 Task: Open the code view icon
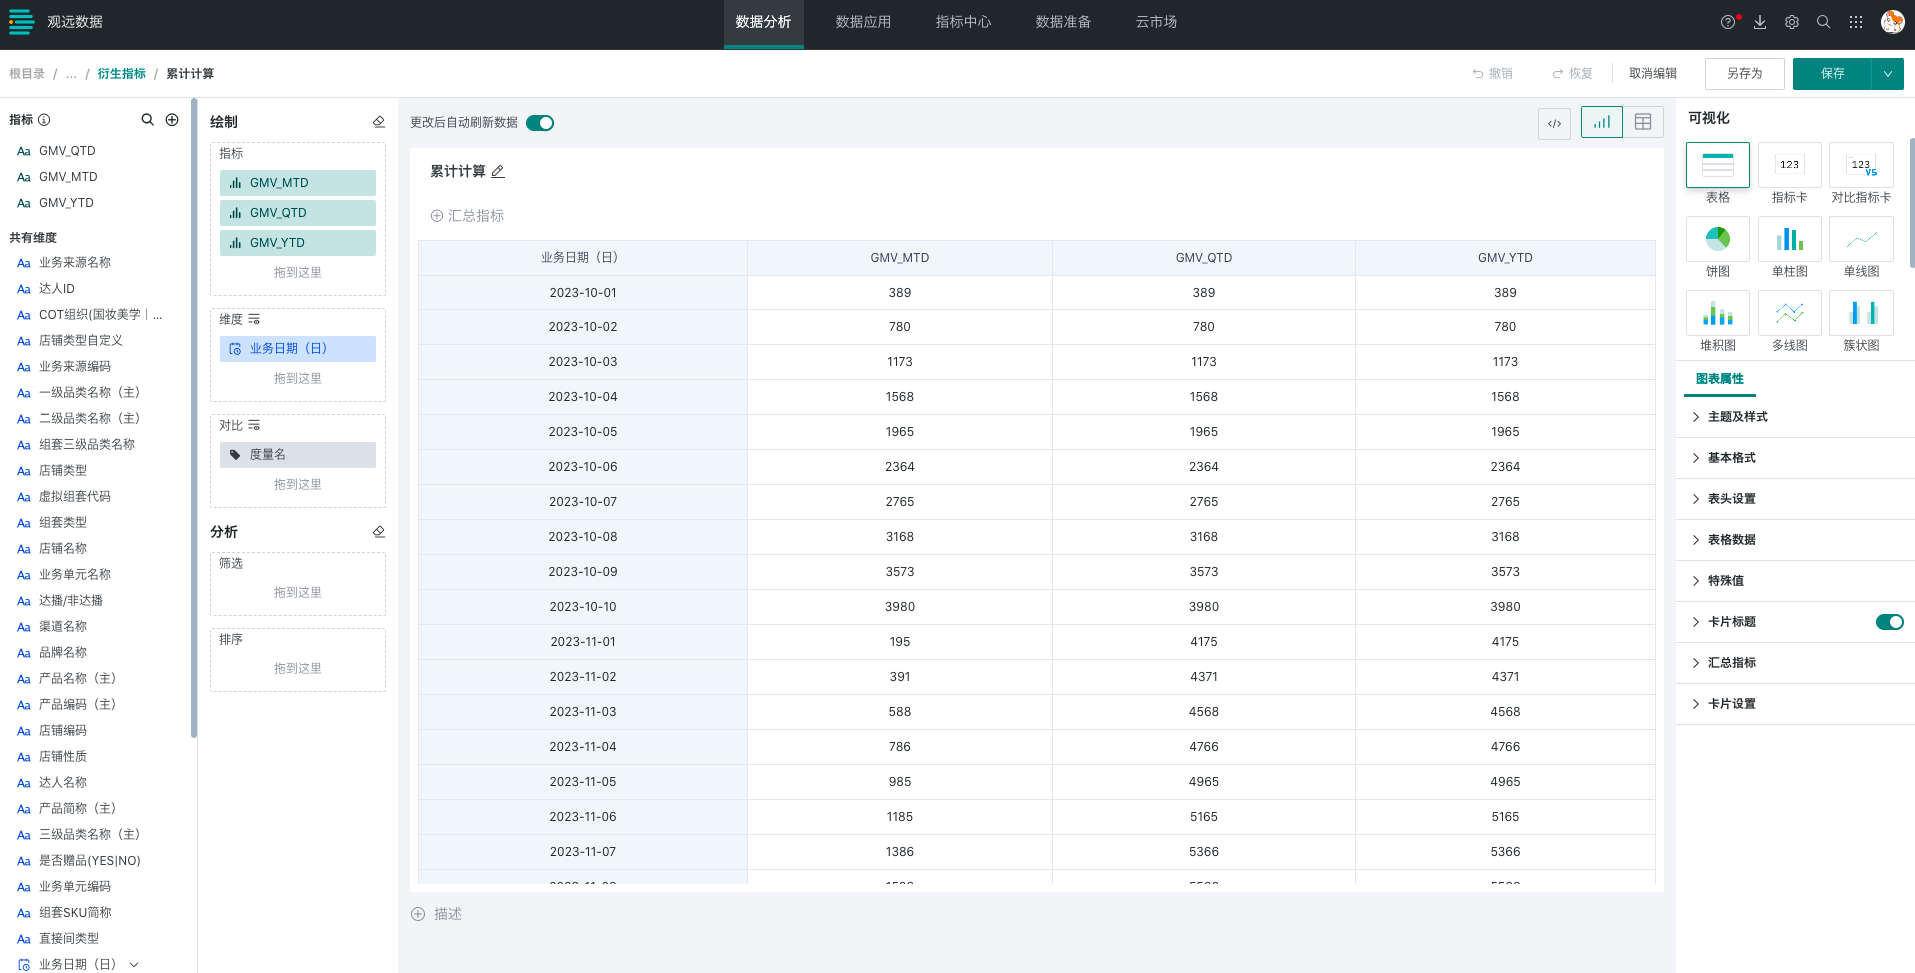(x=1554, y=123)
